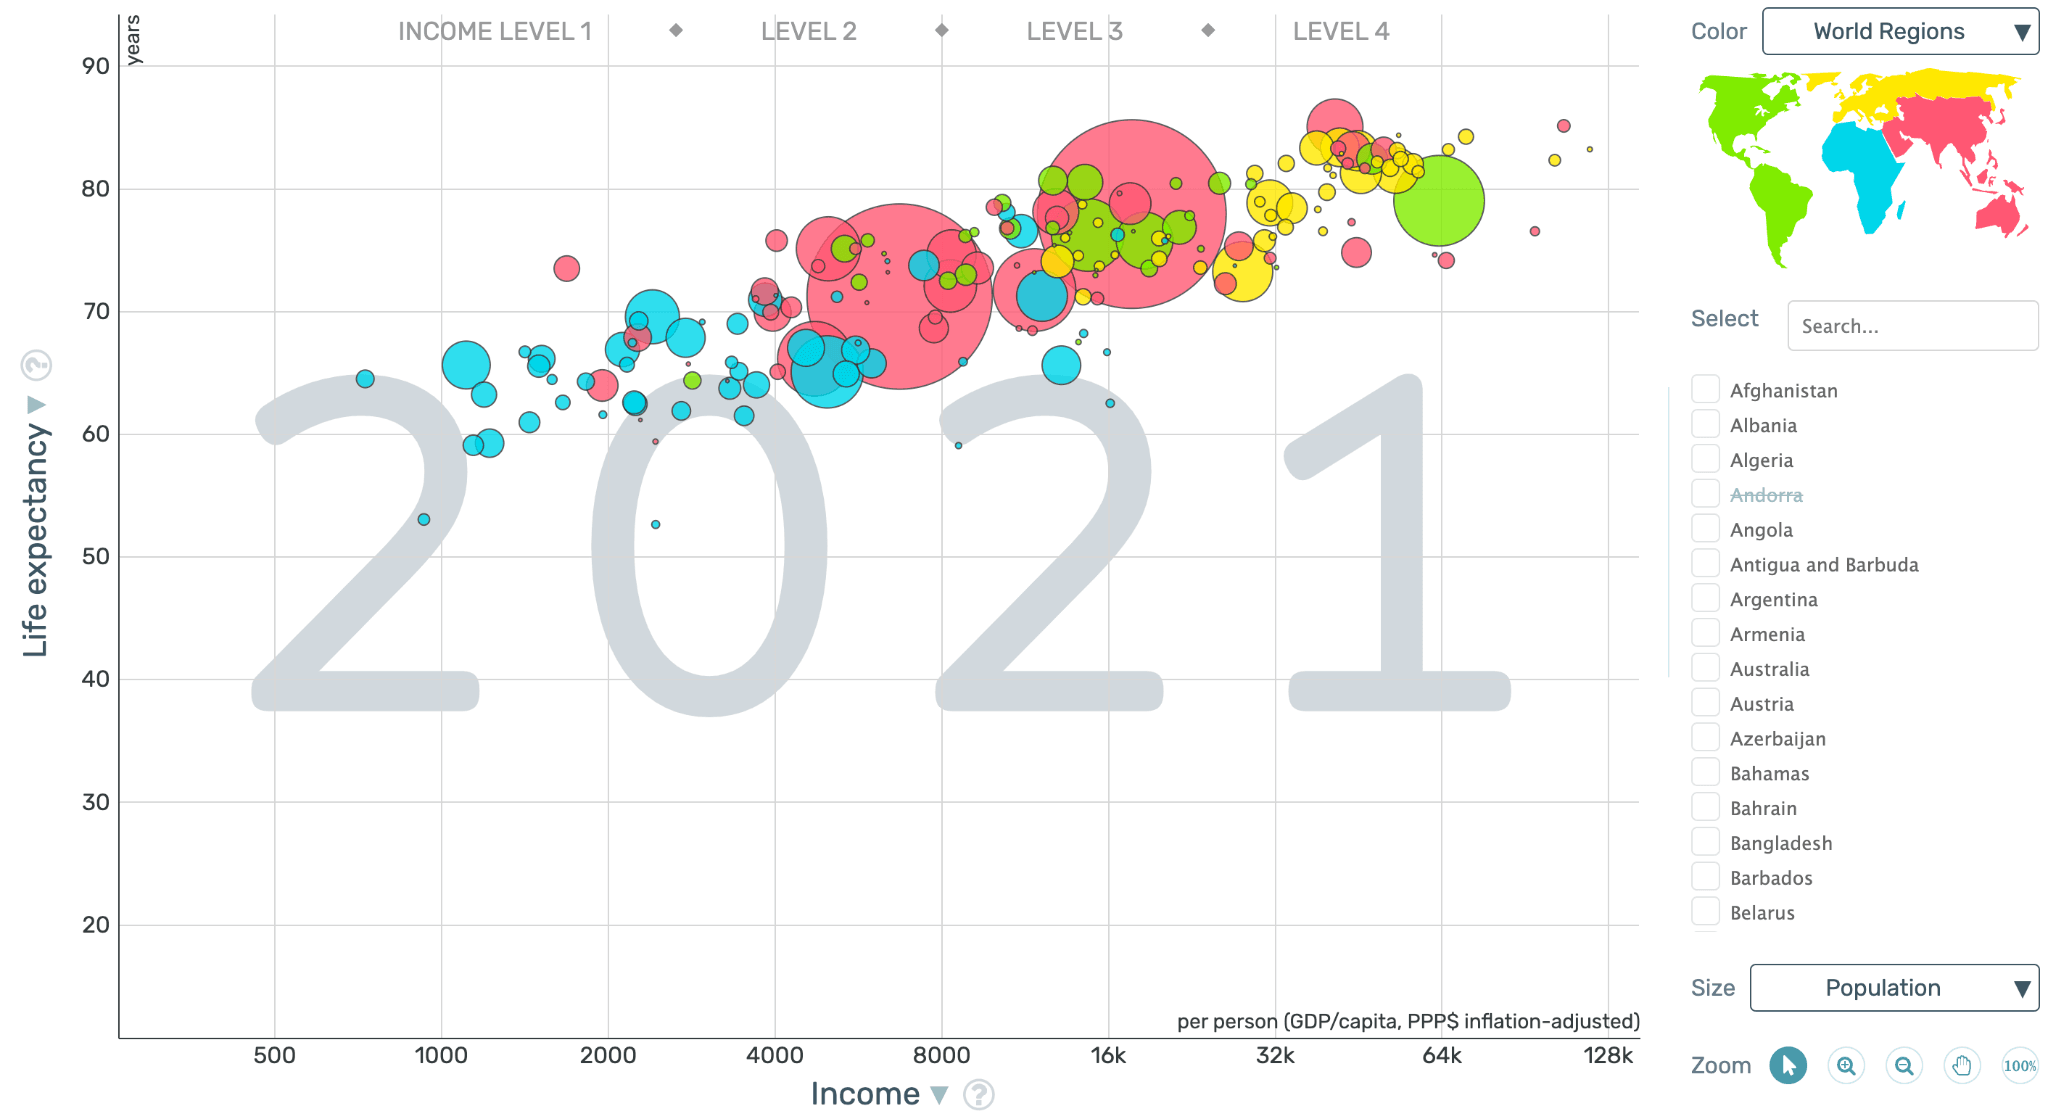
Task: Check the Azerbaijan checkbox
Action: (x=1705, y=737)
